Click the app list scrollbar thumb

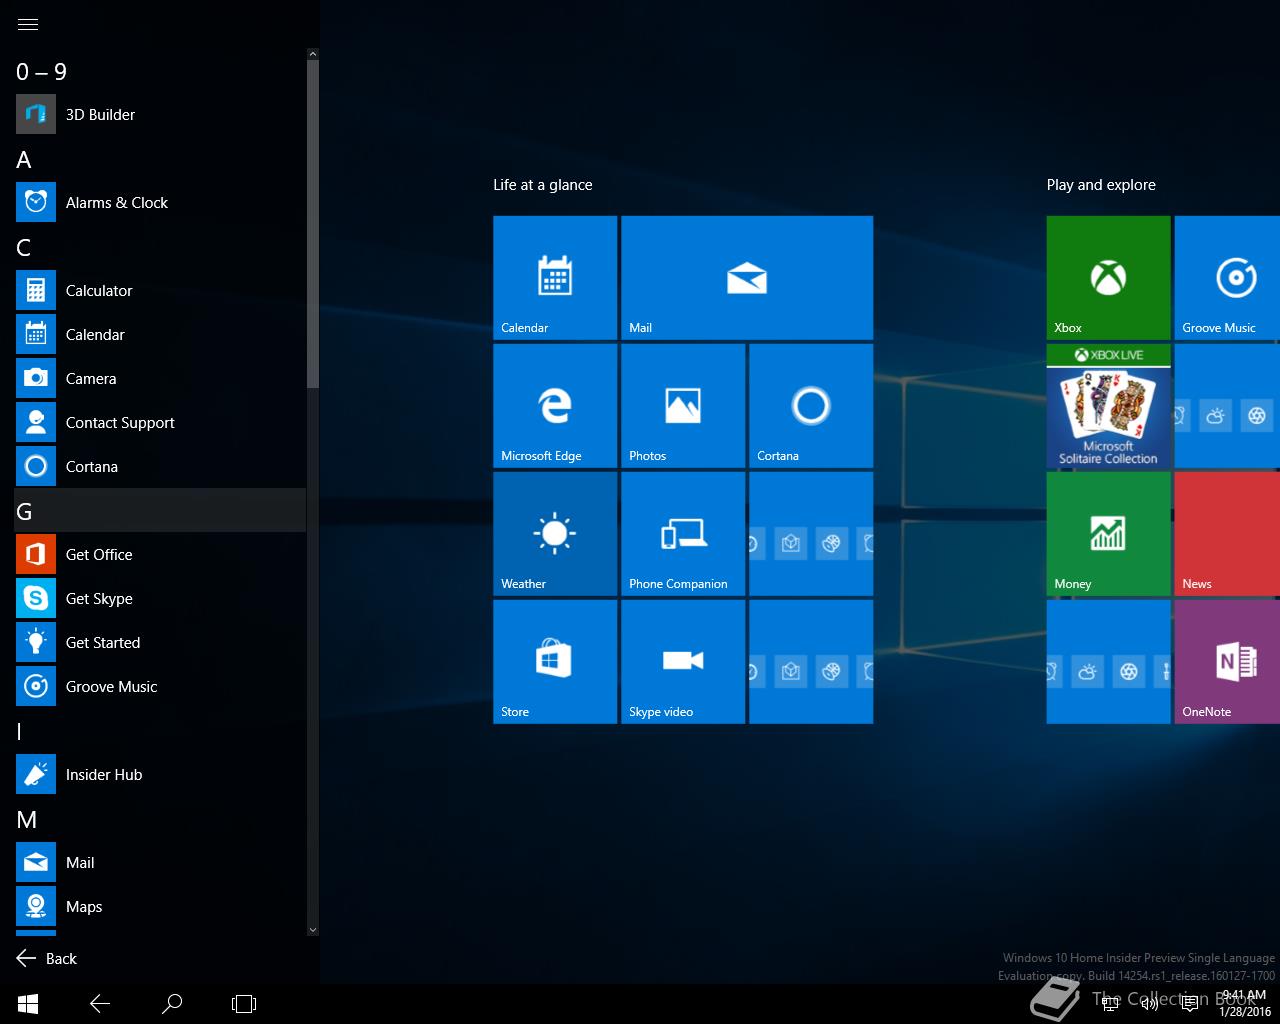[313, 224]
